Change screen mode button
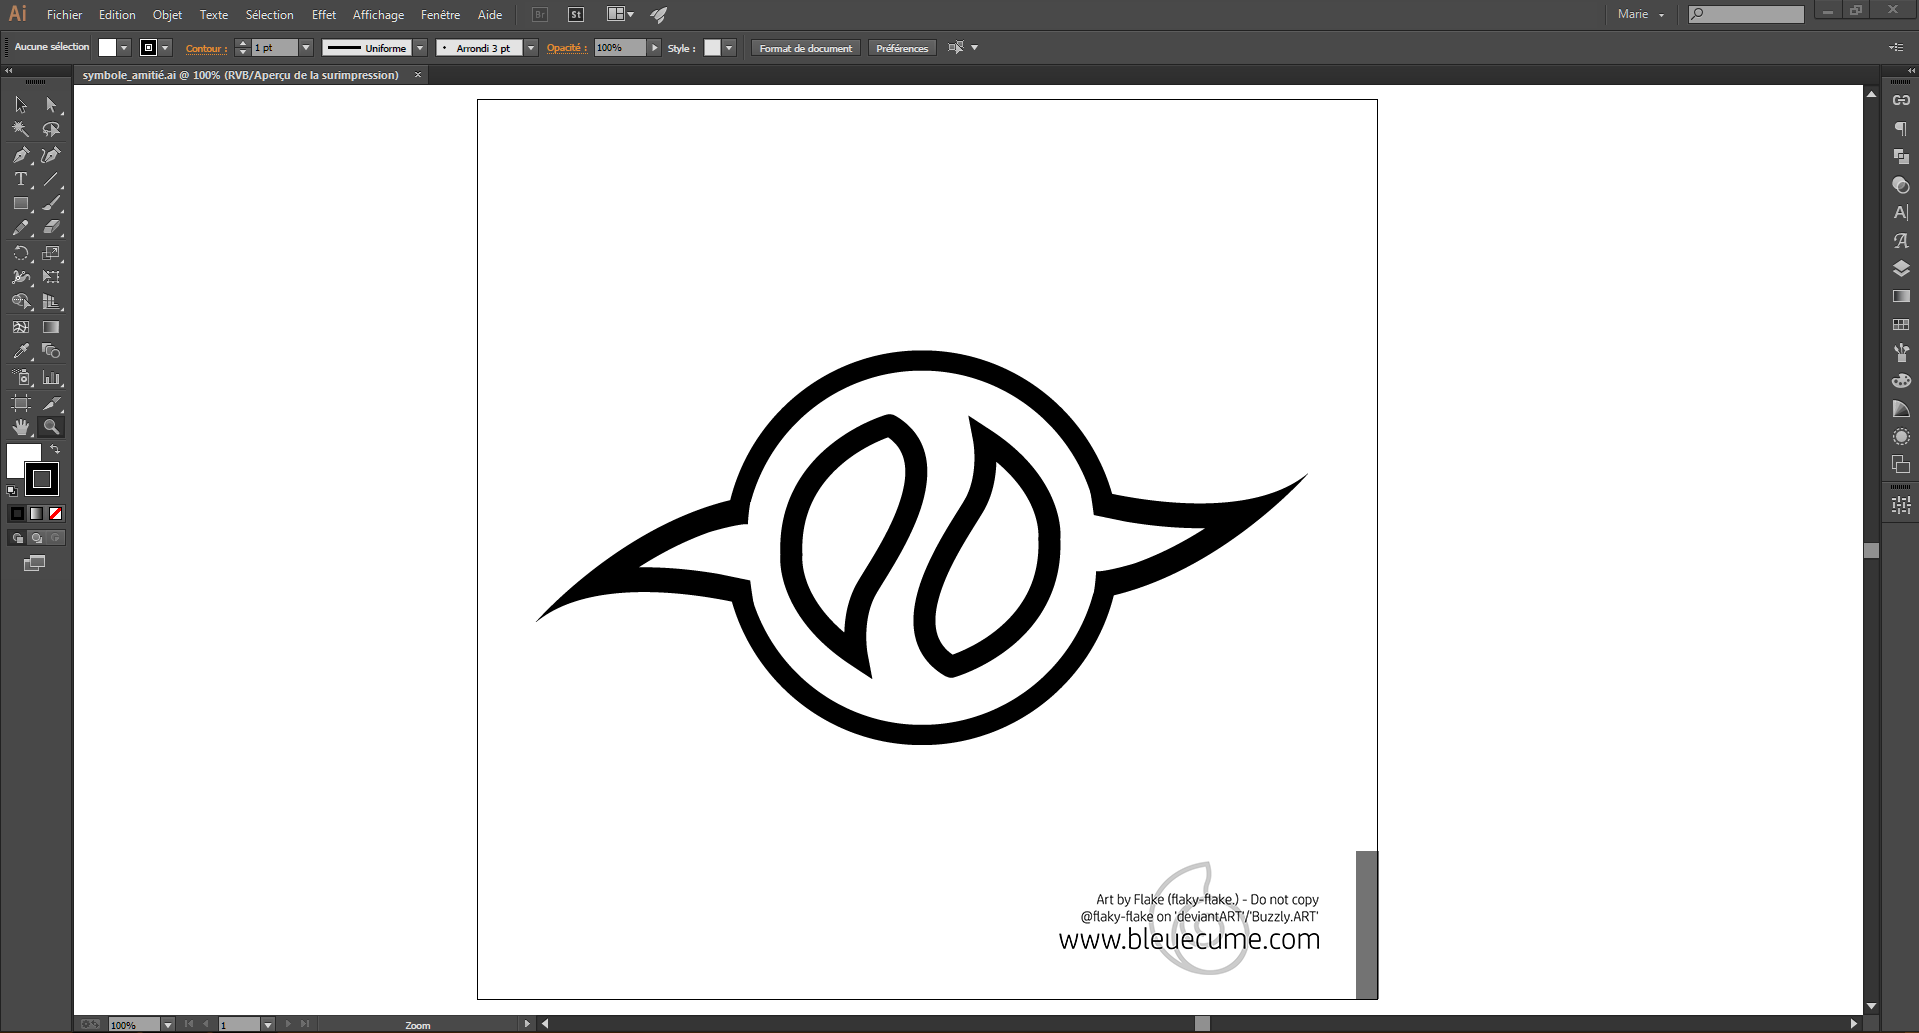 click(x=35, y=564)
